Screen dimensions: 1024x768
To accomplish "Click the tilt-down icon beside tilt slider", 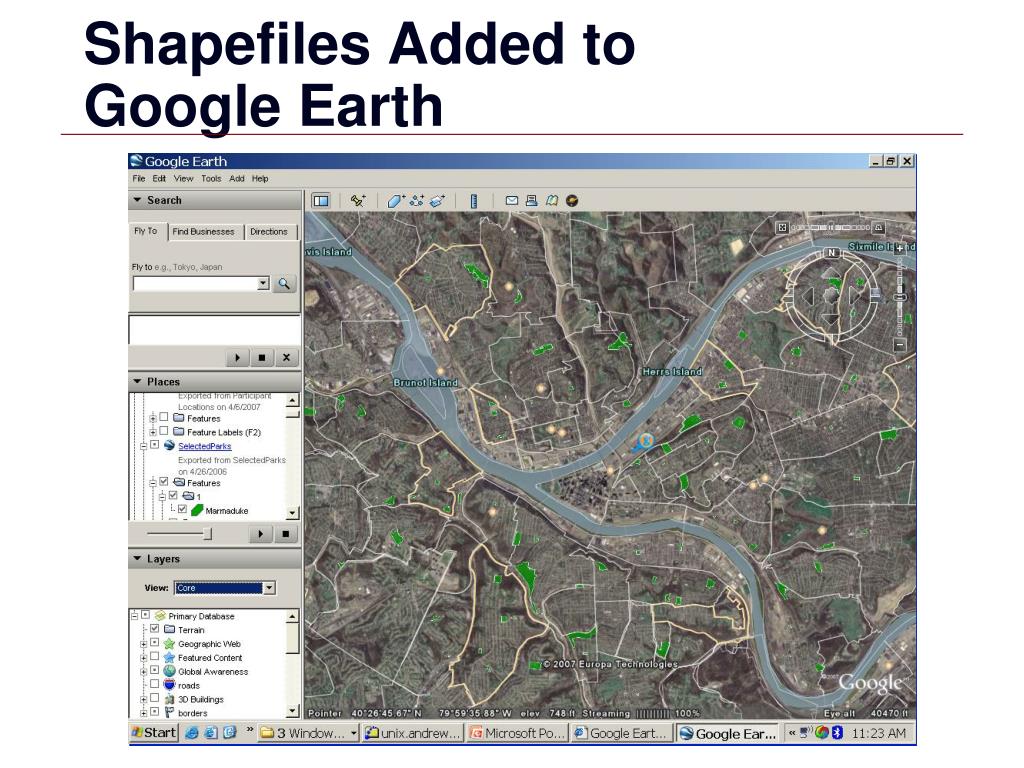I will click(879, 227).
